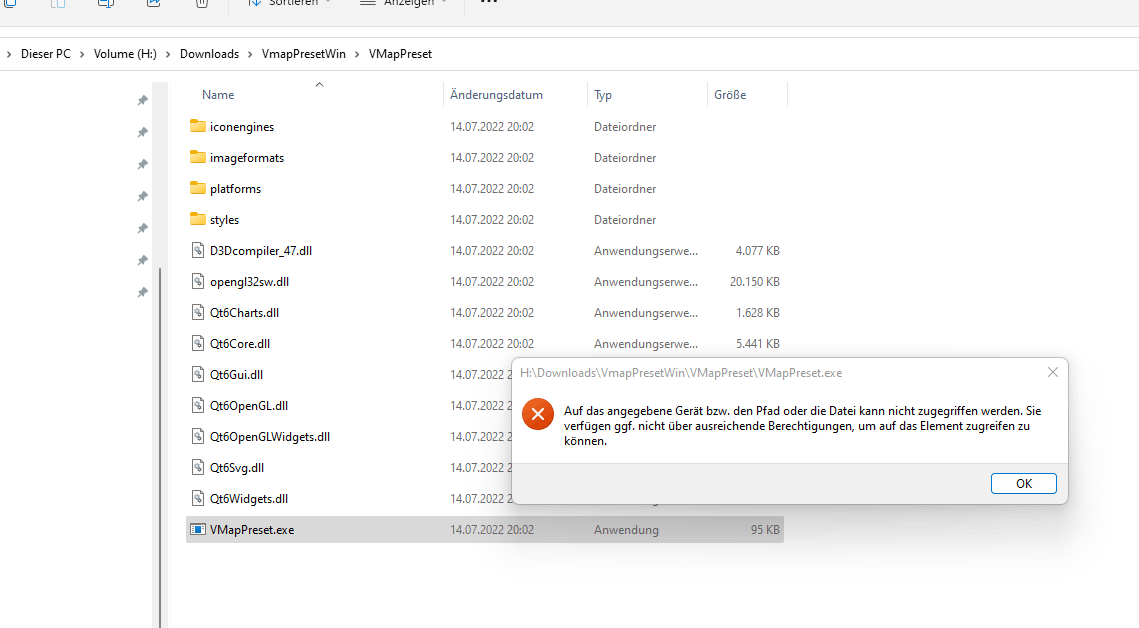This screenshot has height=628, width=1139.
Task: Click VMapPreset breadcrumb segment
Action: tap(400, 54)
